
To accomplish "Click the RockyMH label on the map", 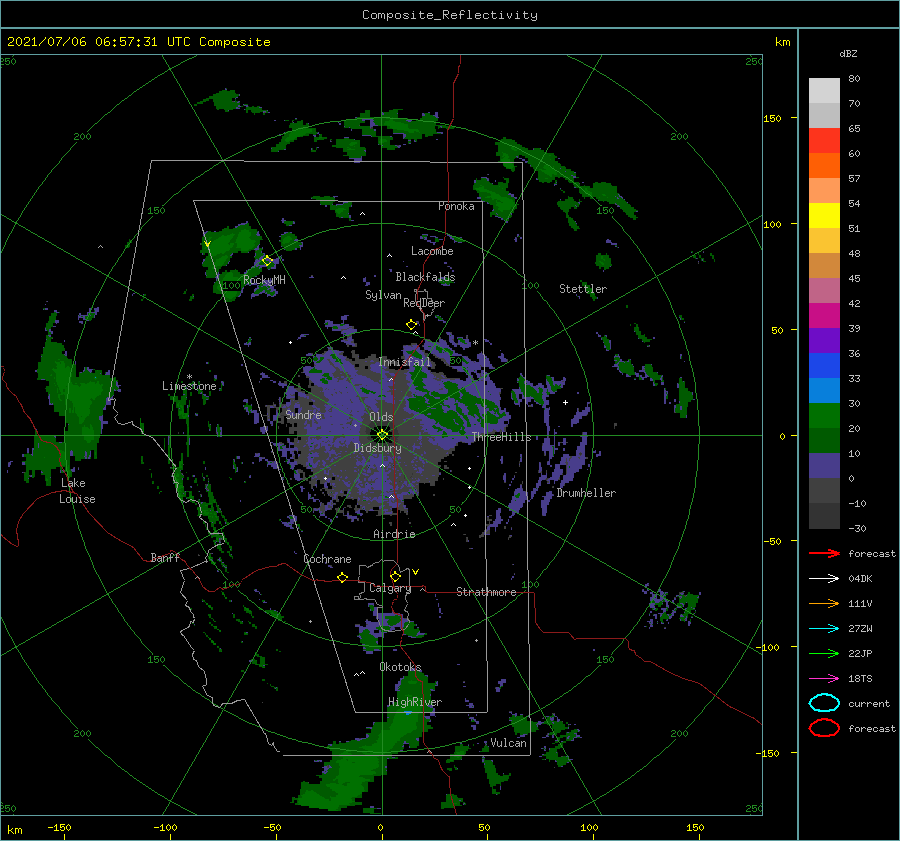I will (264, 280).
